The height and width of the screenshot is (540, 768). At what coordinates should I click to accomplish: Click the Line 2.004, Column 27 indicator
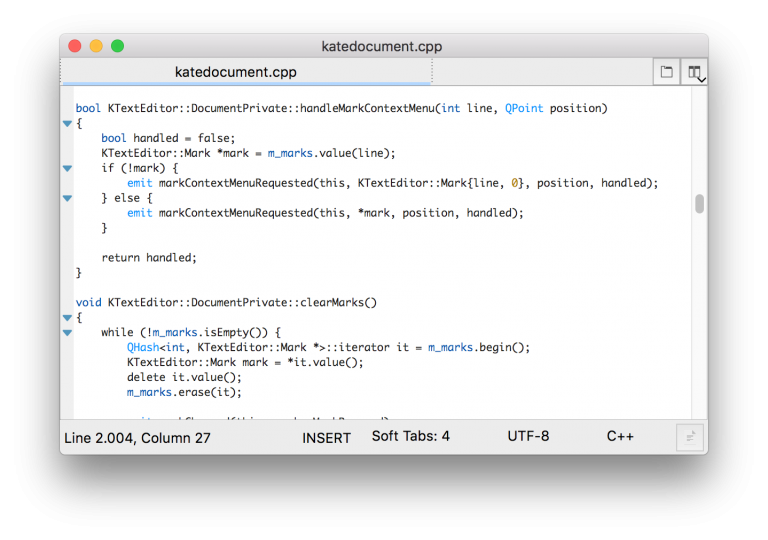[137, 437]
